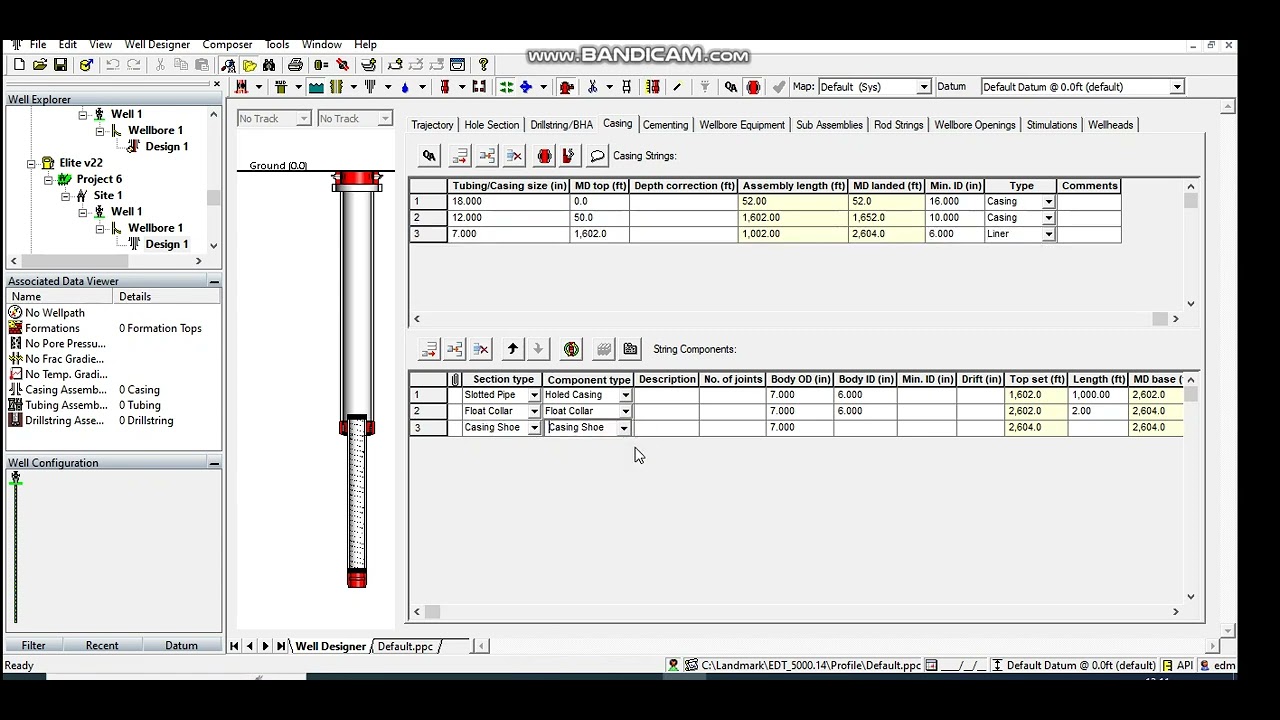This screenshot has width=1280, height=720.
Task: Open the Default.ppc document tab
Action: coord(405,647)
